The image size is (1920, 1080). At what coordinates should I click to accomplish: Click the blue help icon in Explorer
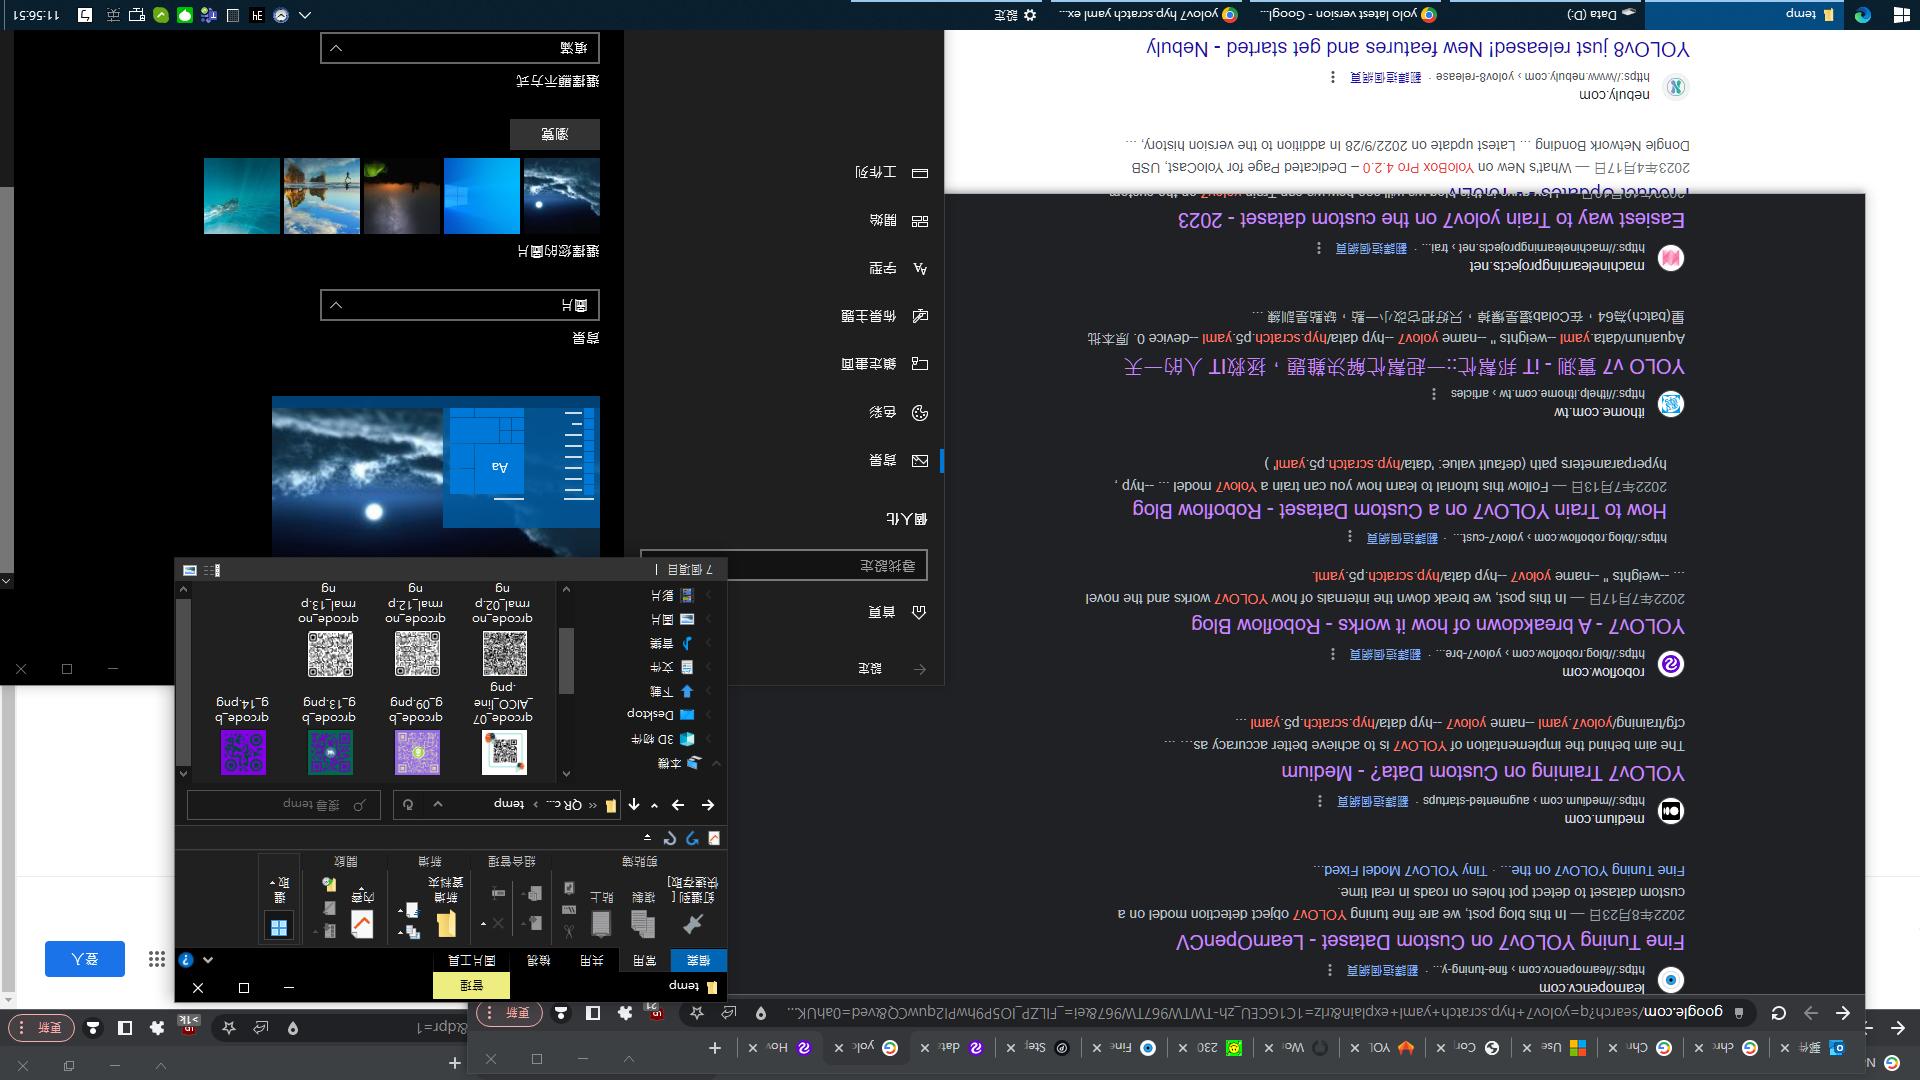(186, 960)
